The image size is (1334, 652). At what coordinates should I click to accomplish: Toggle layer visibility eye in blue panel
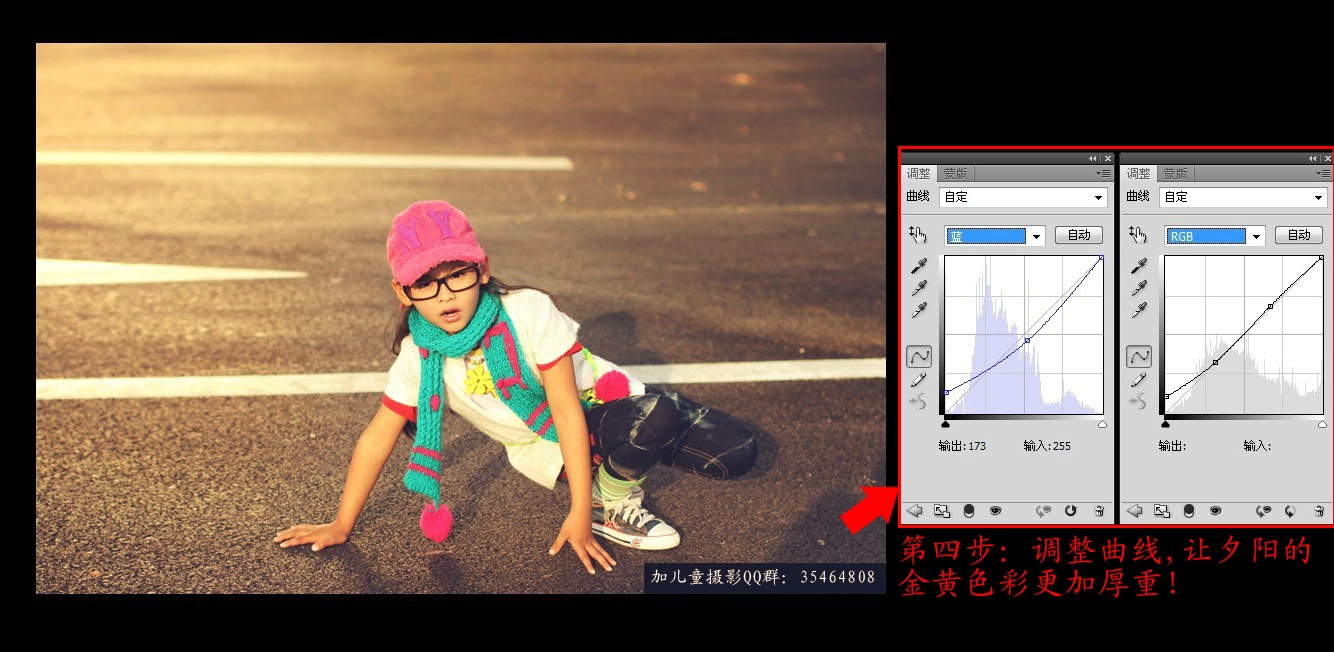[995, 511]
